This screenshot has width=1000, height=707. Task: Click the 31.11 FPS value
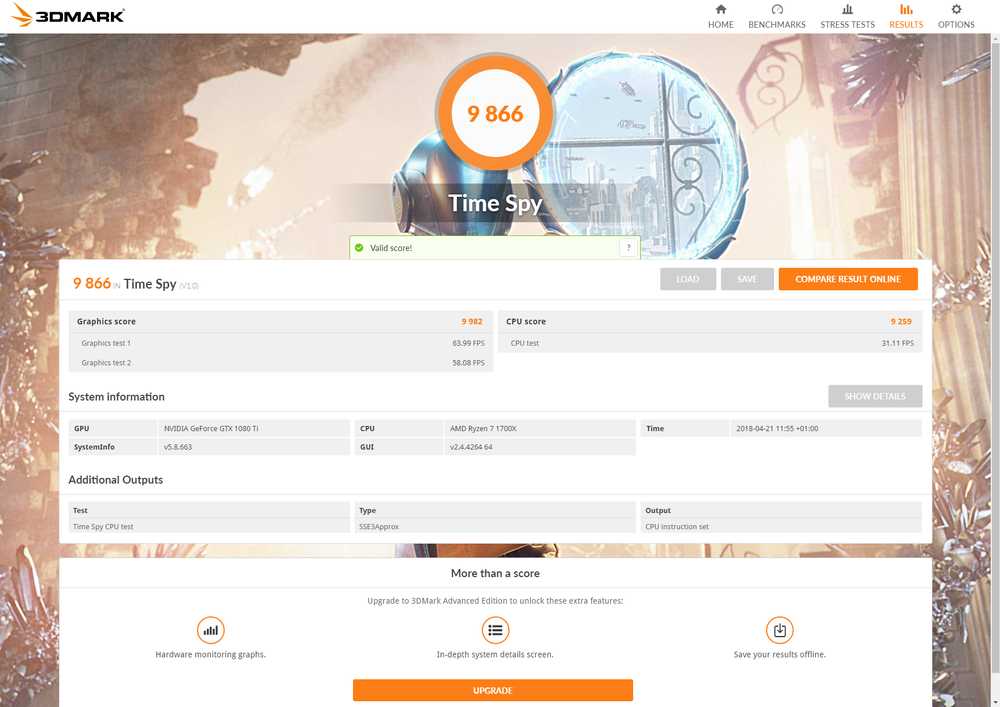(x=897, y=343)
